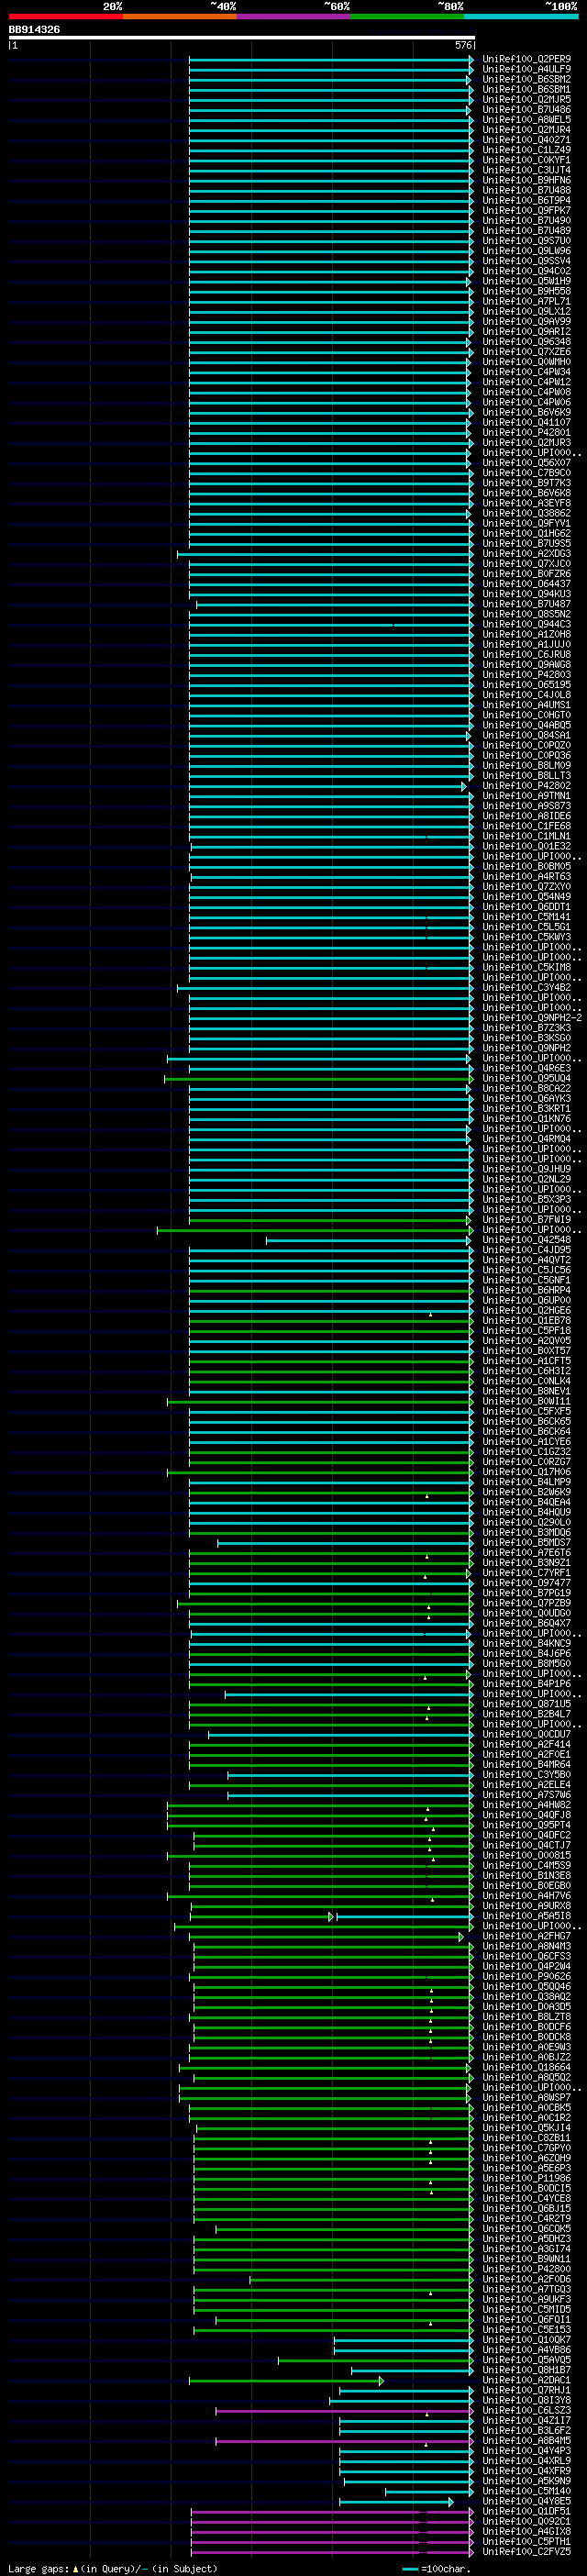Select the label UniRef100_Q38862

coord(527,514)
